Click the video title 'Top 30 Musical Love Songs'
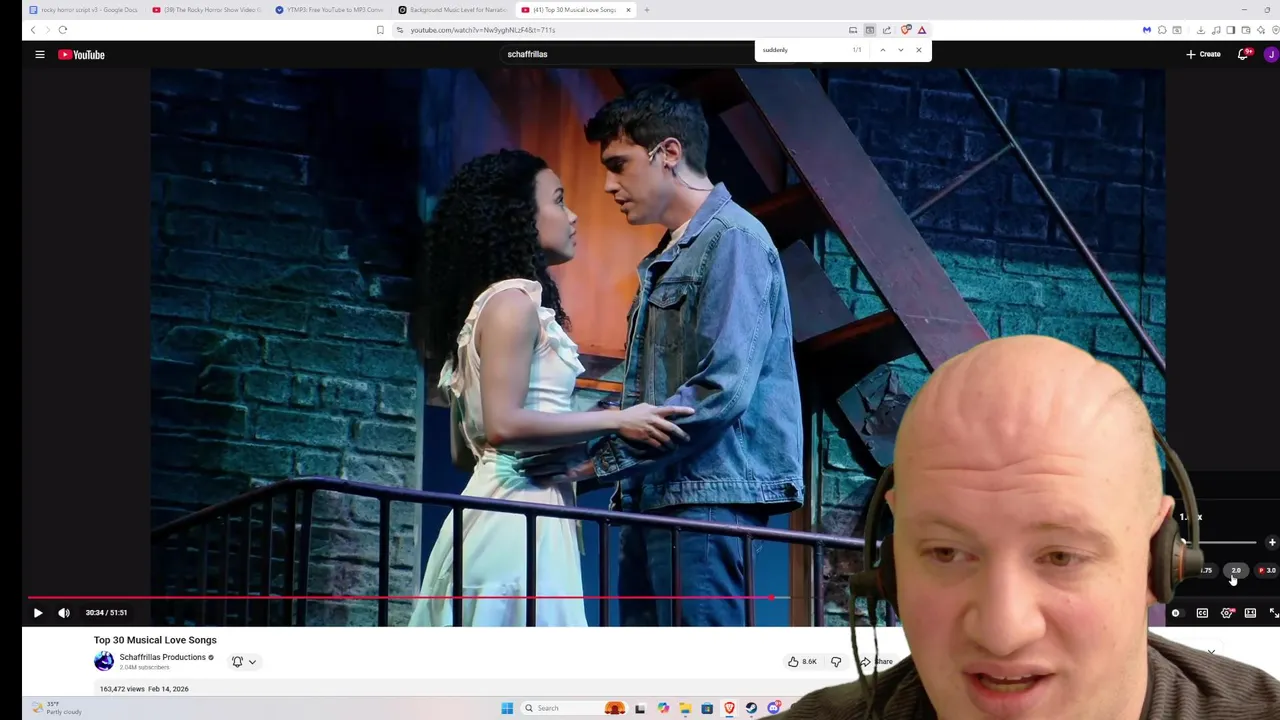The image size is (1280, 720). point(155,640)
